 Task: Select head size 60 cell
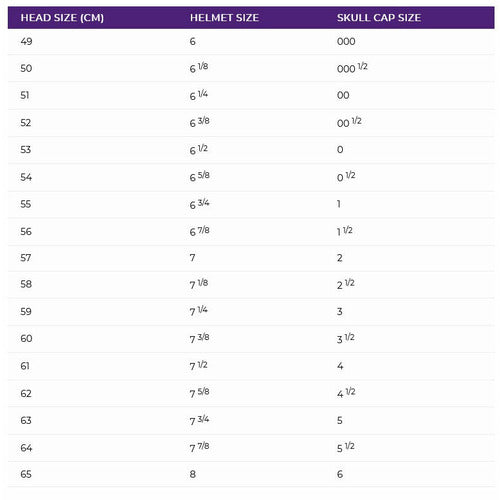(x=26, y=339)
